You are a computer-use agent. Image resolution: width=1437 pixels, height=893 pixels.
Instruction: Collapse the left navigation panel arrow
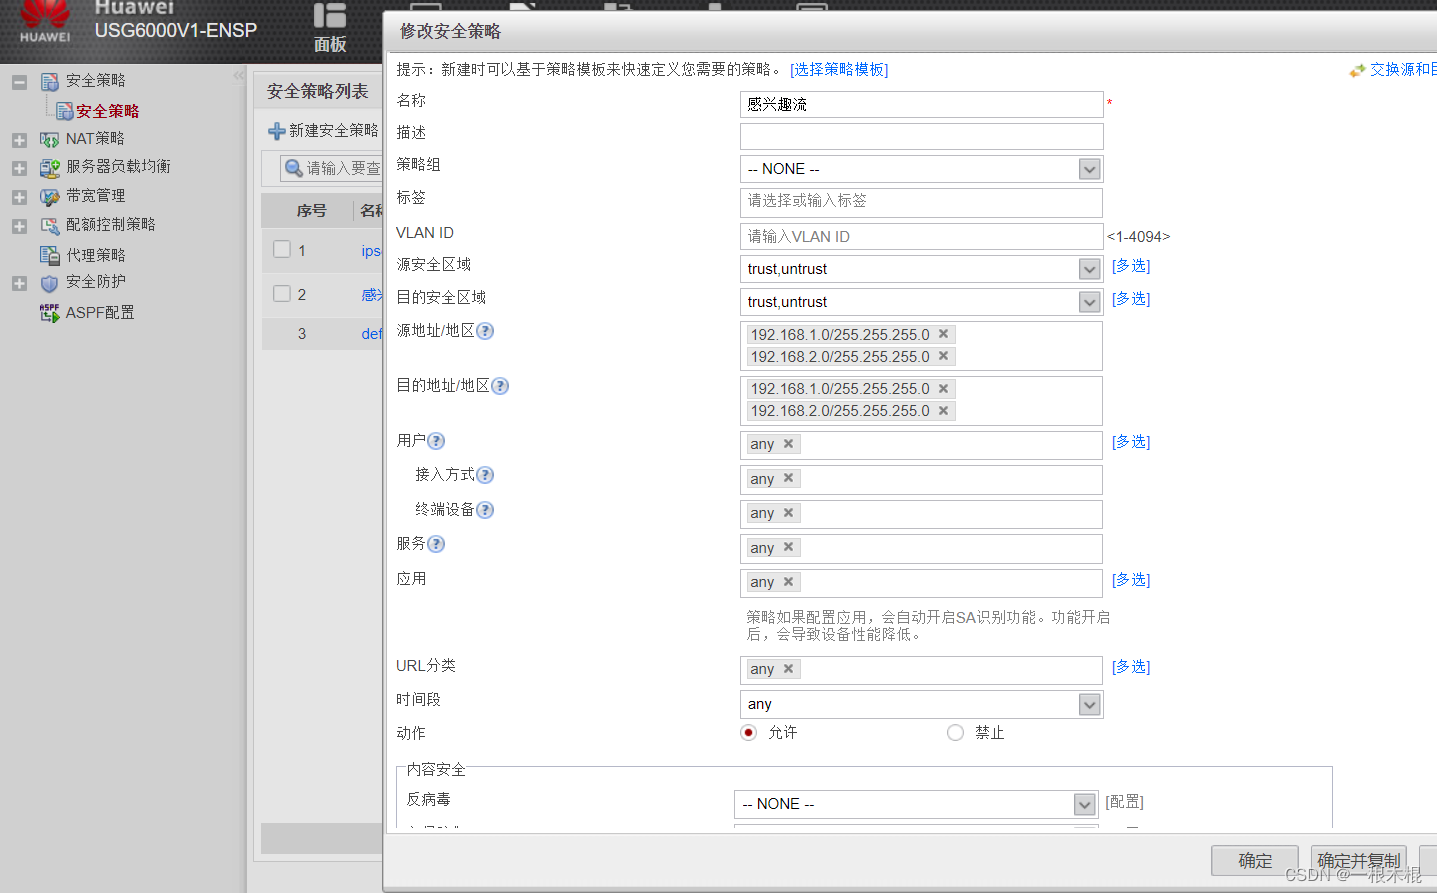[238, 75]
